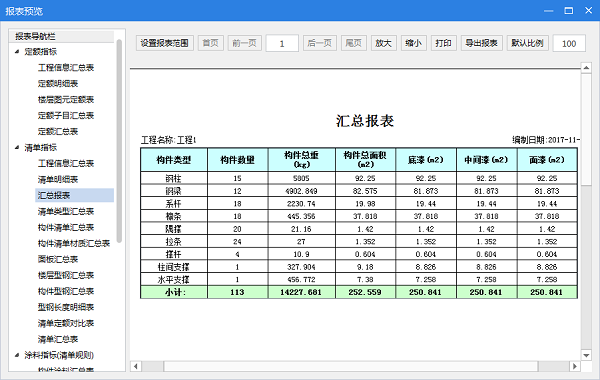Click the 报表导航栏 panel header
Screen dimensions: 600x380
click(x=61, y=36)
